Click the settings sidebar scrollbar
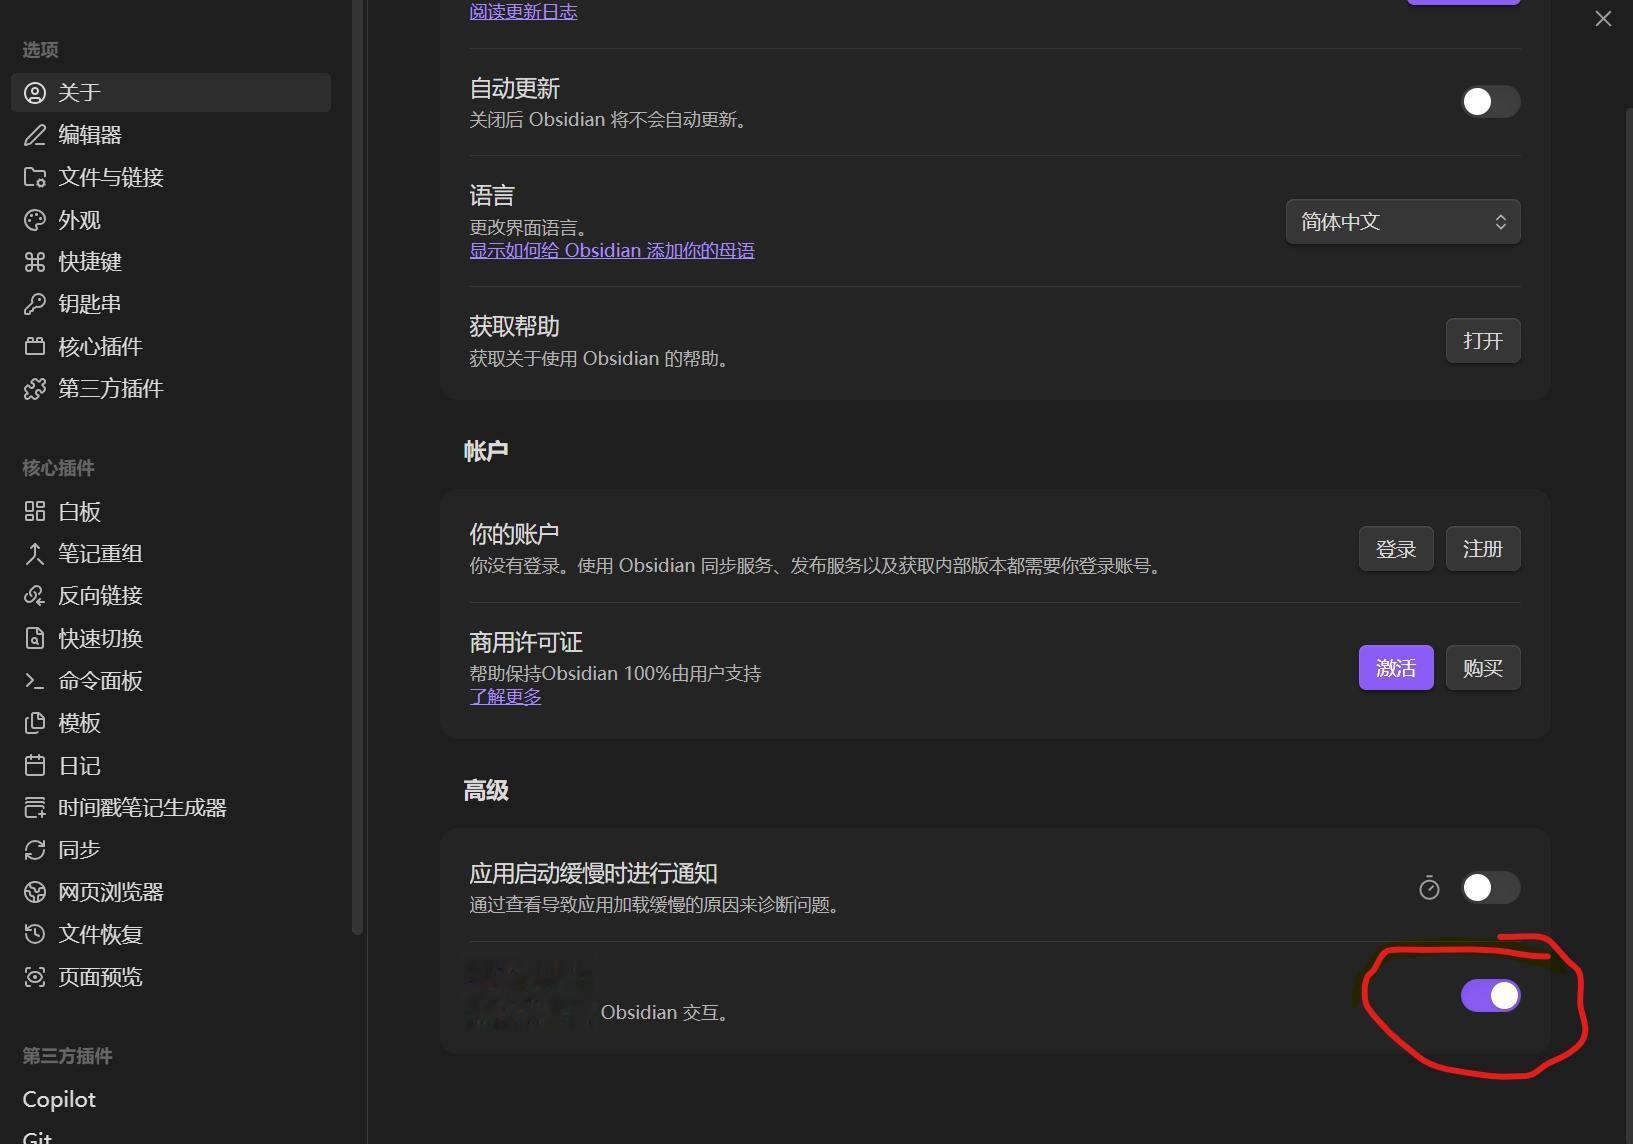 coord(357,468)
